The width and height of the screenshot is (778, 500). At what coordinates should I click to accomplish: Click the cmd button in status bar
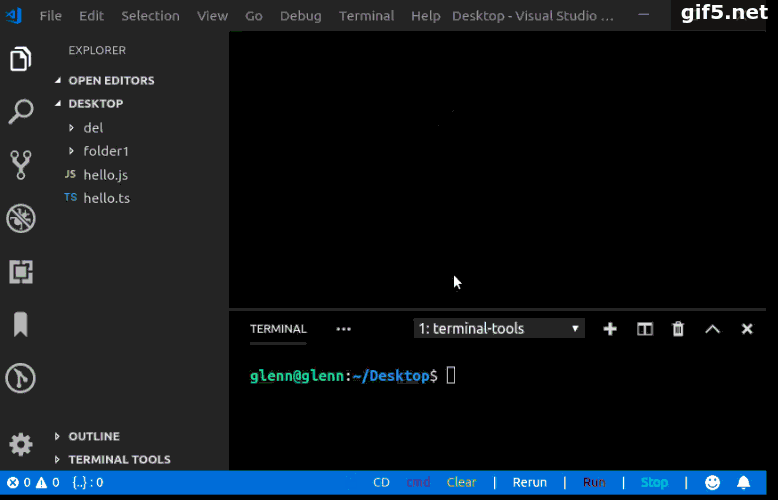(418, 482)
